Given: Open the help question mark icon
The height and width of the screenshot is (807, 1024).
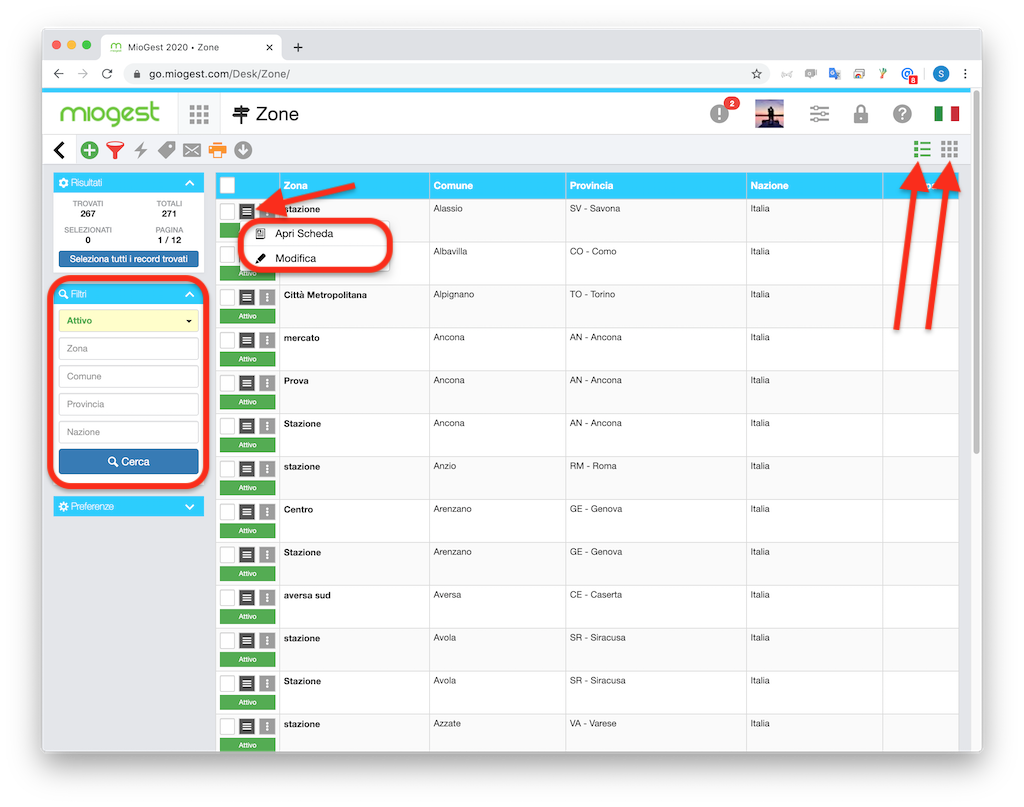Looking at the screenshot, I should click(x=902, y=114).
